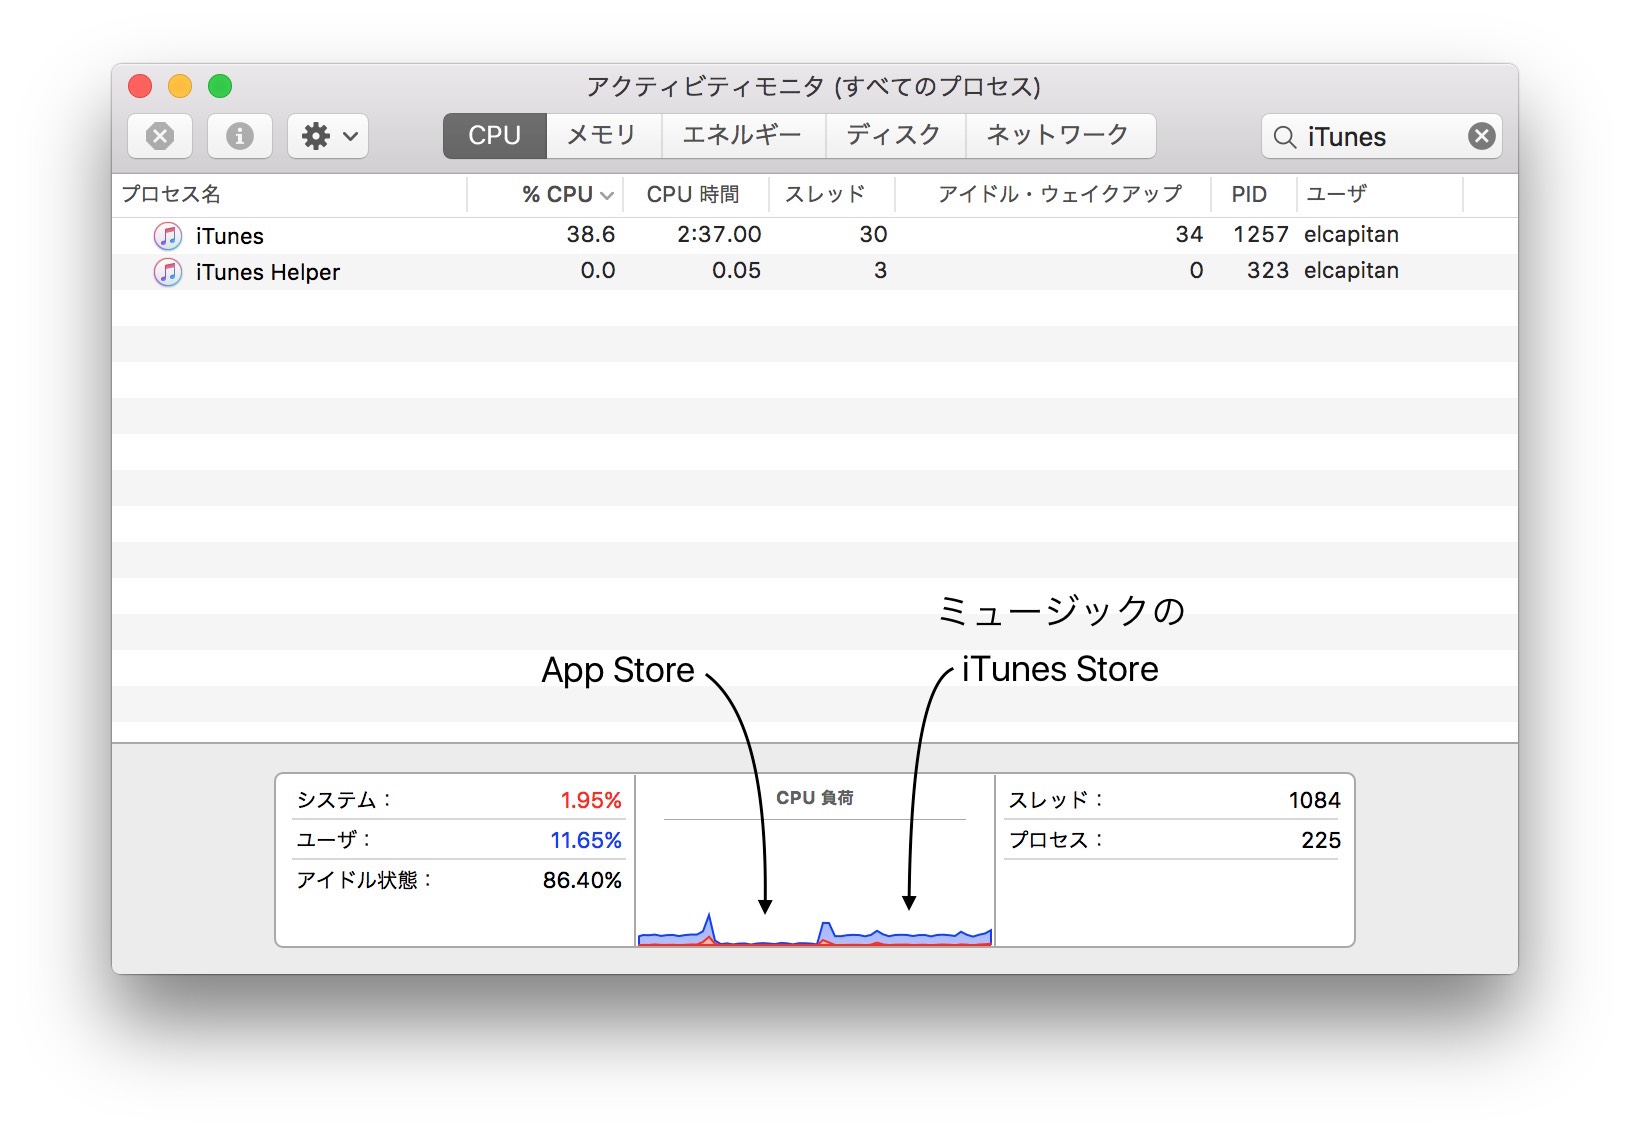
Task: Click the 2:37.00 CPU time value
Action: [x=719, y=234]
